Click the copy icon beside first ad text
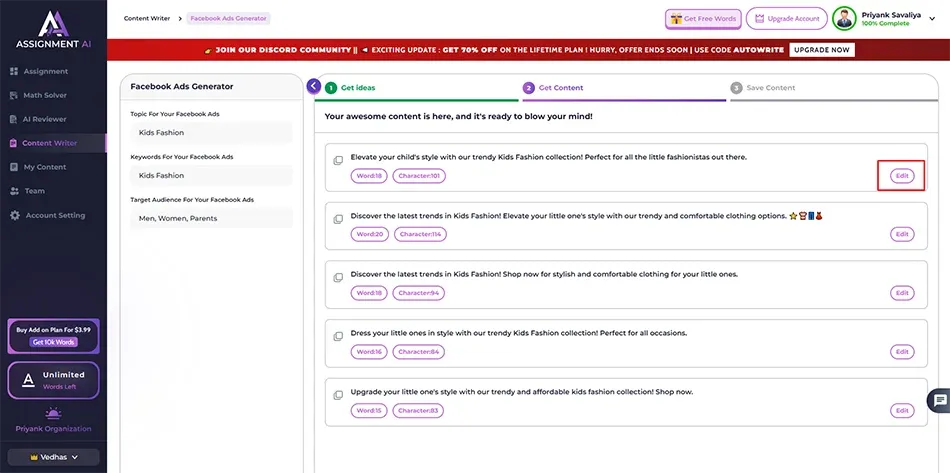The width and height of the screenshot is (950, 473). pos(338,160)
